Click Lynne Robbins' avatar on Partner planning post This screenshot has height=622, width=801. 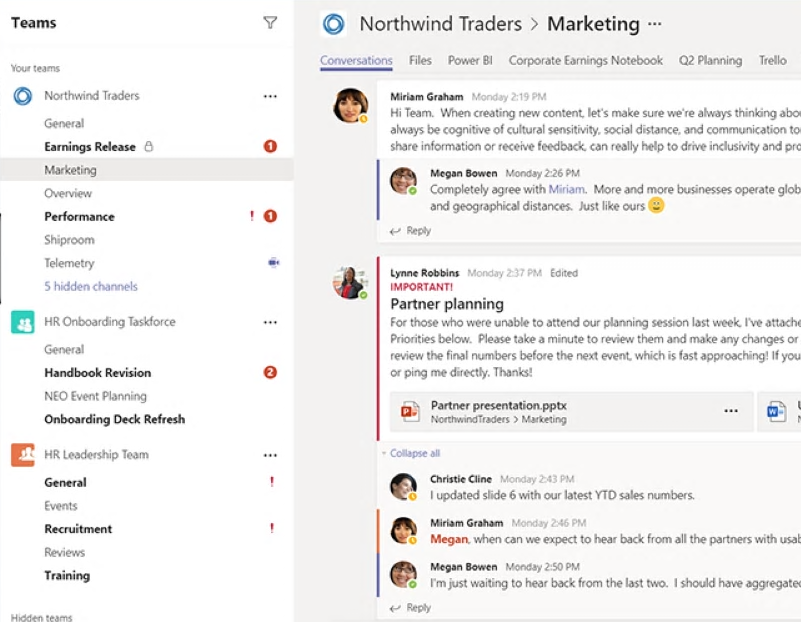(x=350, y=282)
